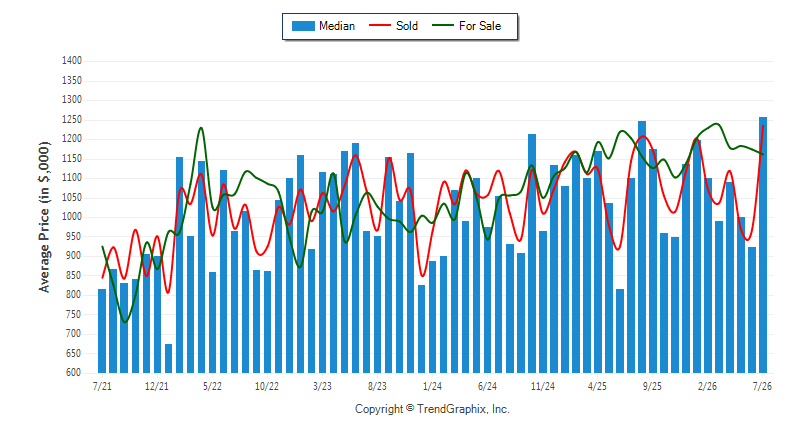Select the 9/25 x-axis label
800x434 pixels.
click(652, 386)
